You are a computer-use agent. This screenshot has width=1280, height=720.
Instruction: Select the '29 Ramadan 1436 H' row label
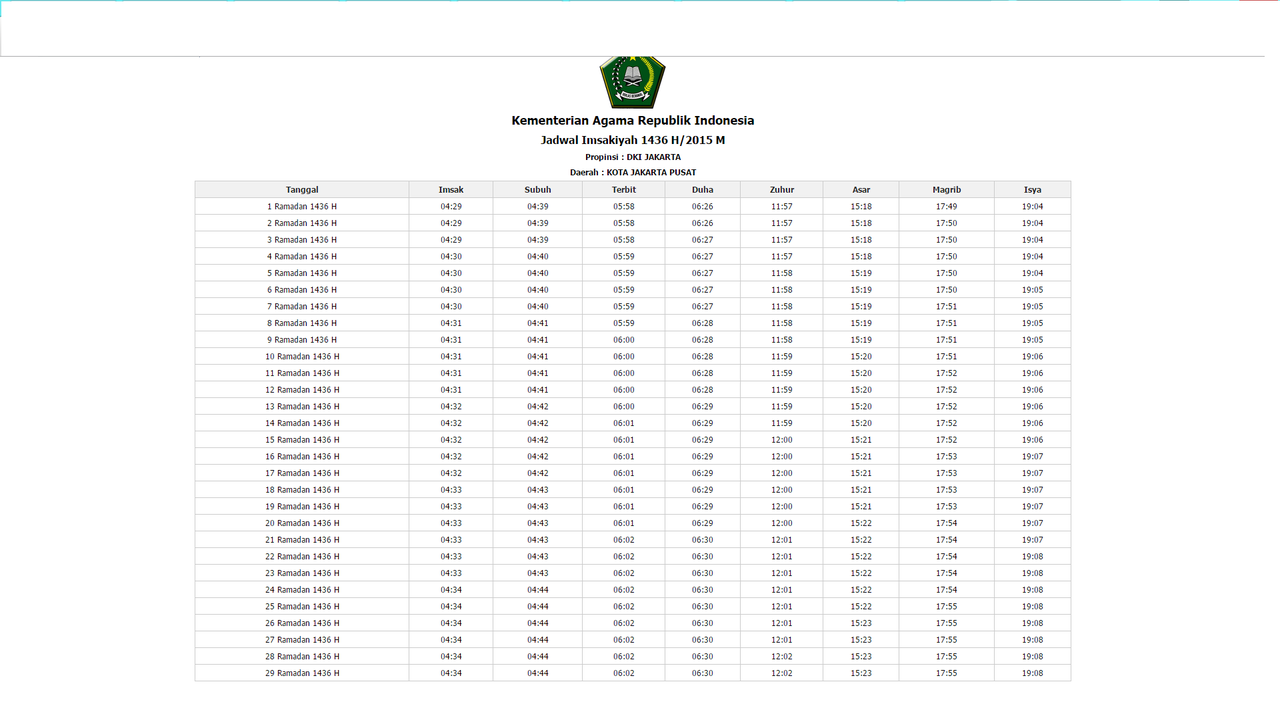[302, 673]
